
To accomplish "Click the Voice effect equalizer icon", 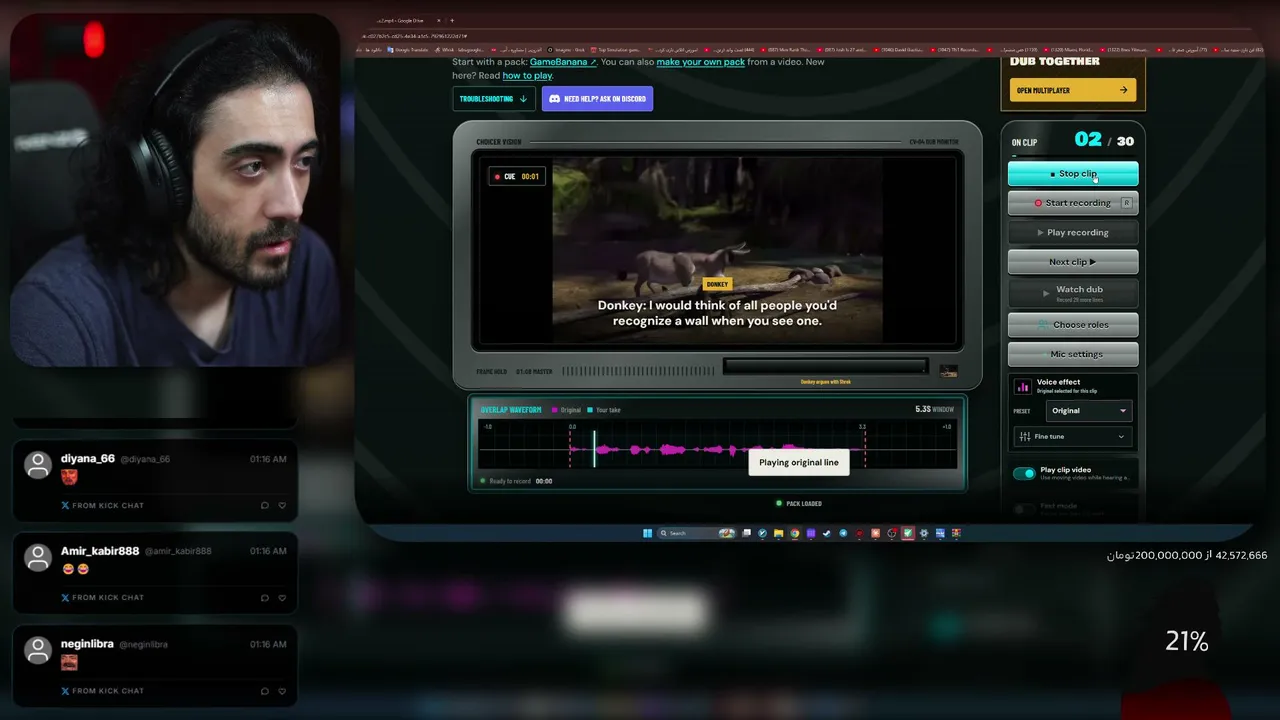I will [x=1023, y=386].
